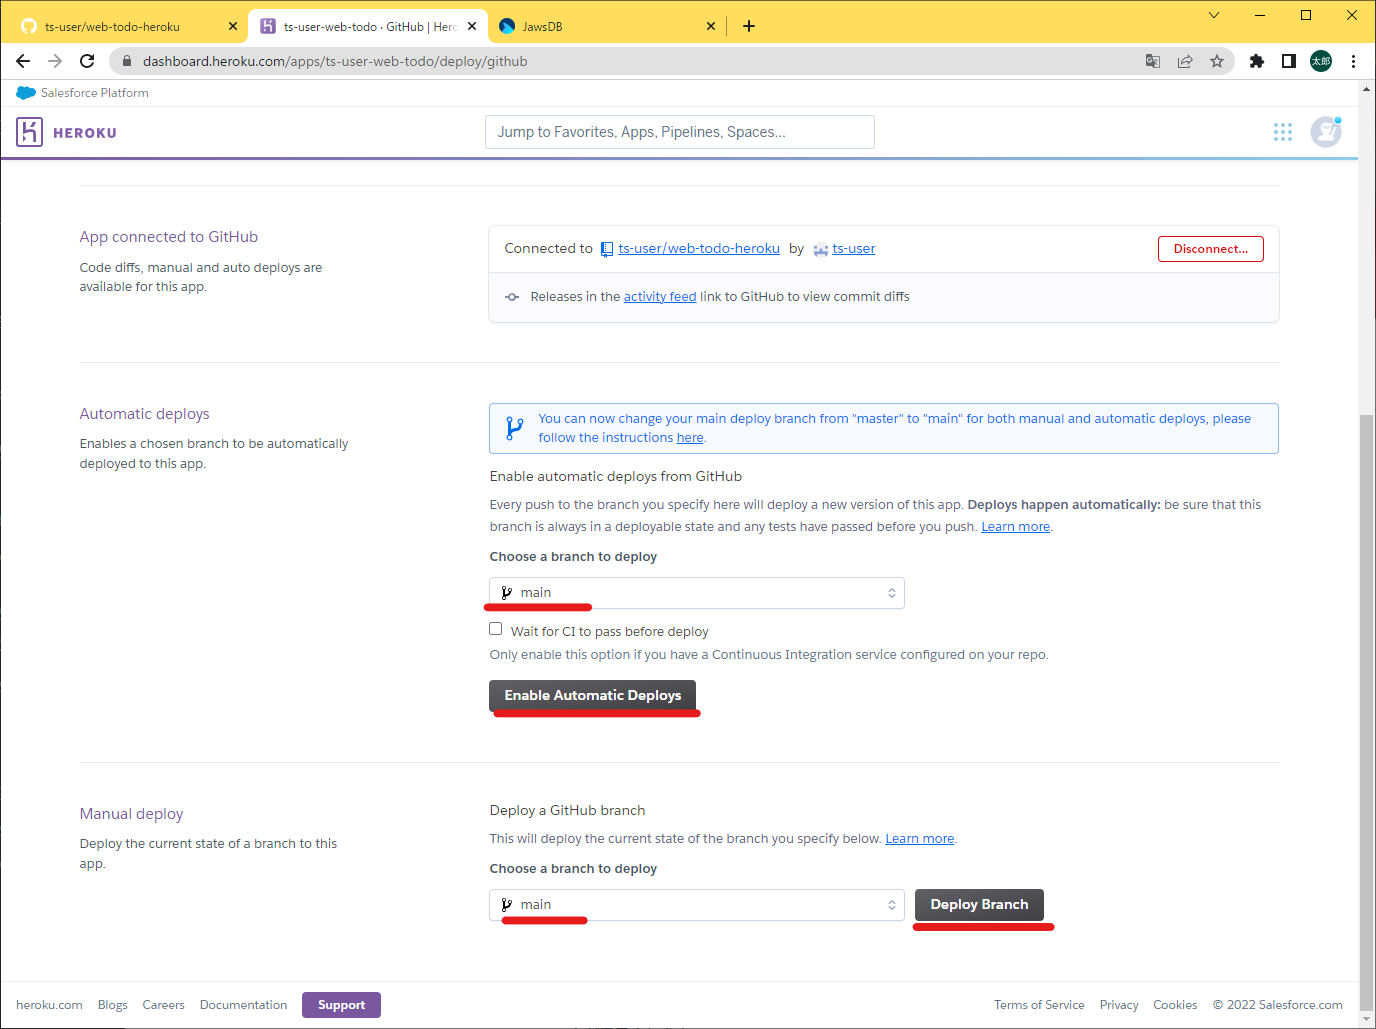Open the manual deploy branch dropdown

(697, 905)
